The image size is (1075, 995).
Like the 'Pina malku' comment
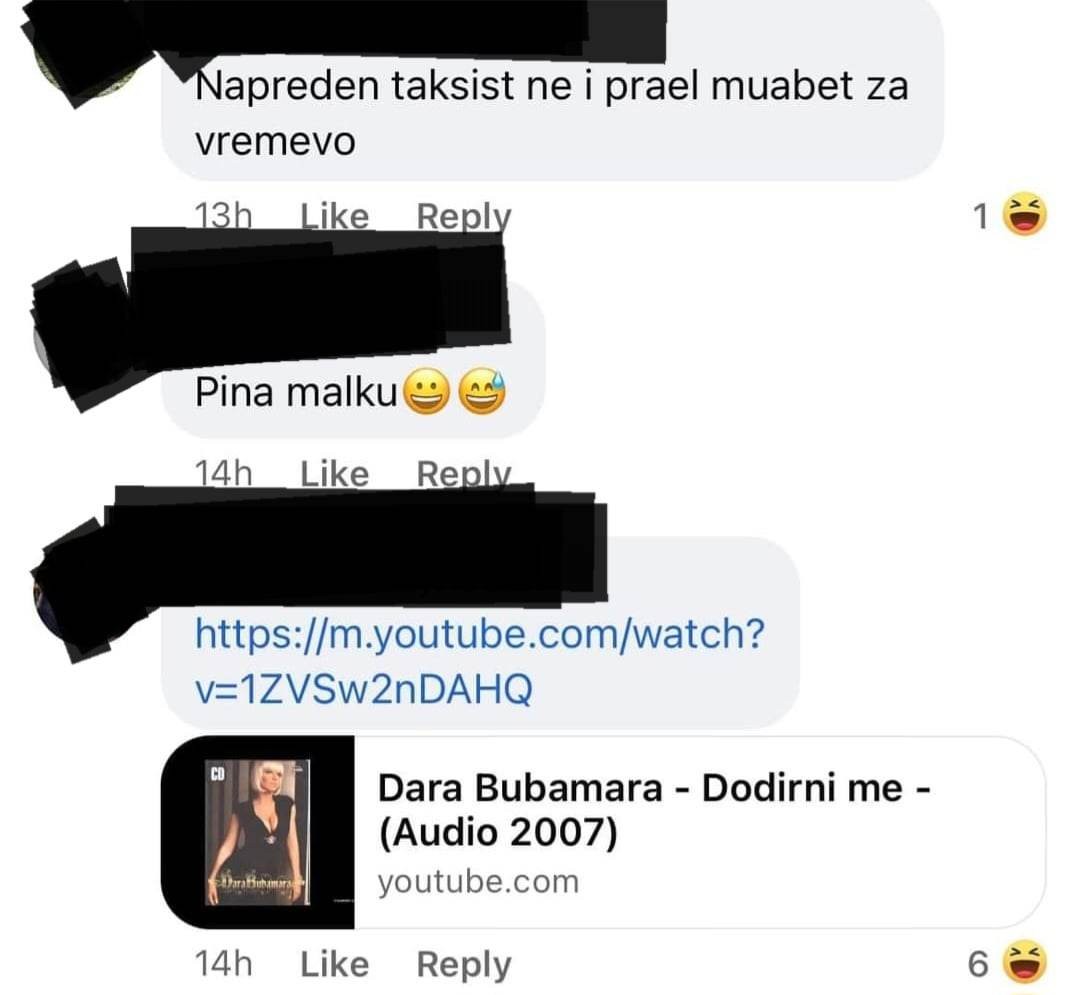click(x=335, y=474)
